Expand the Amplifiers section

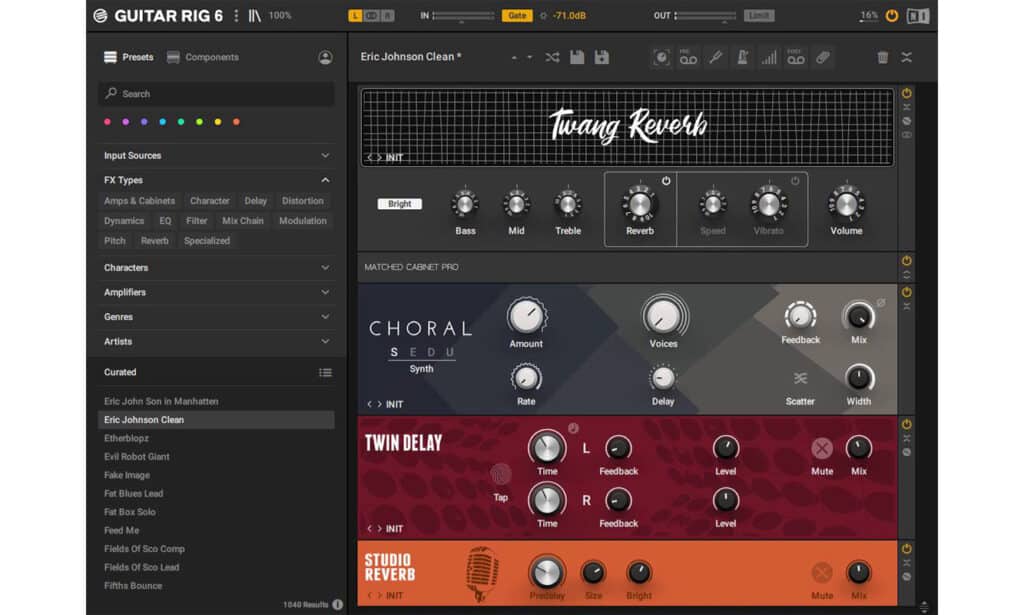pyautogui.click(x=325, y=292)
